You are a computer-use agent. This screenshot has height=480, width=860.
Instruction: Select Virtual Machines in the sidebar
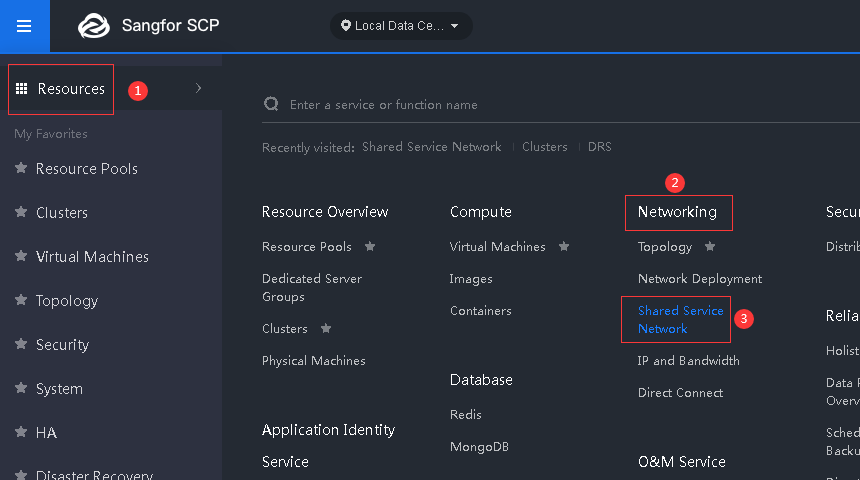pos(92,257)
